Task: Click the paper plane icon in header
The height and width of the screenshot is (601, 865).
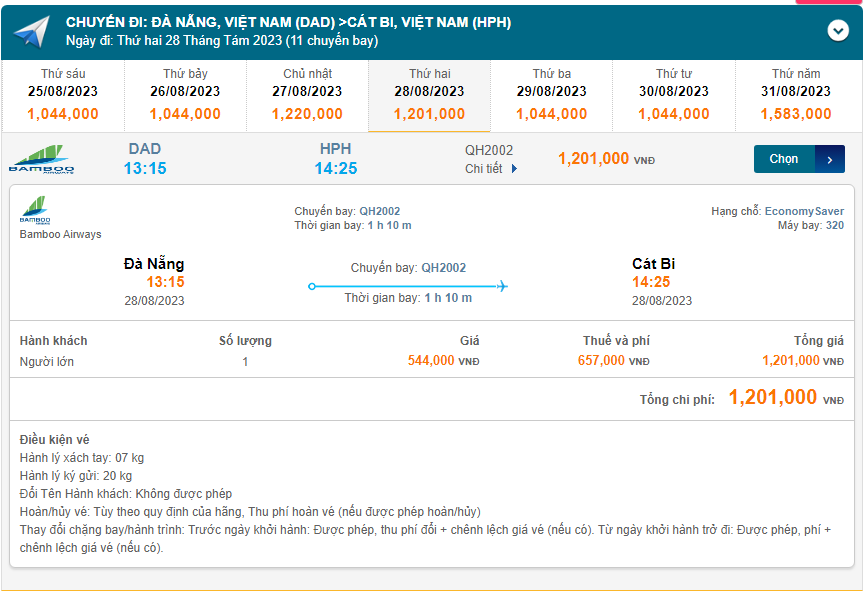Action: (31, 32)
